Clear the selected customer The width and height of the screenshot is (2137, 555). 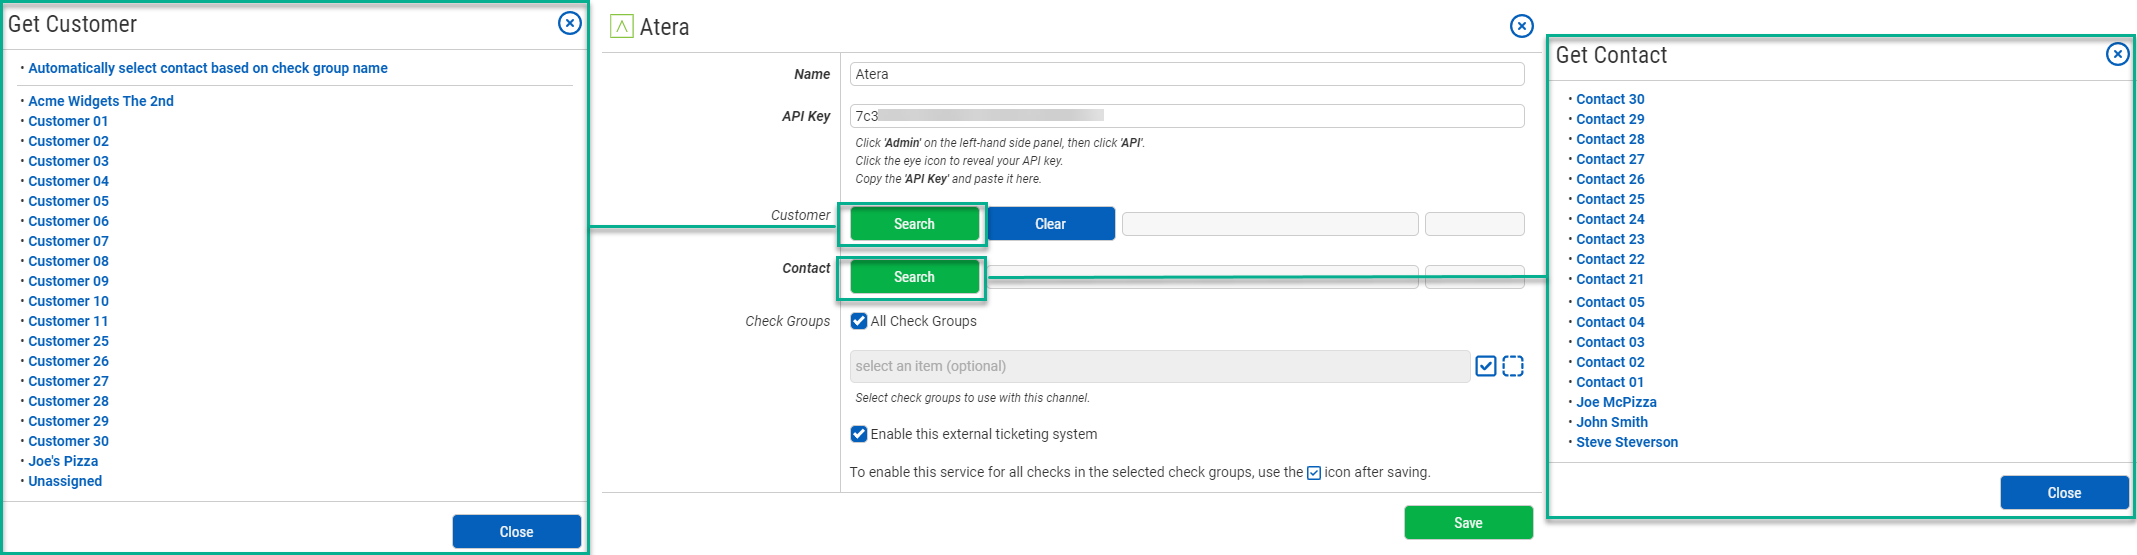[x=1050, y=224]
